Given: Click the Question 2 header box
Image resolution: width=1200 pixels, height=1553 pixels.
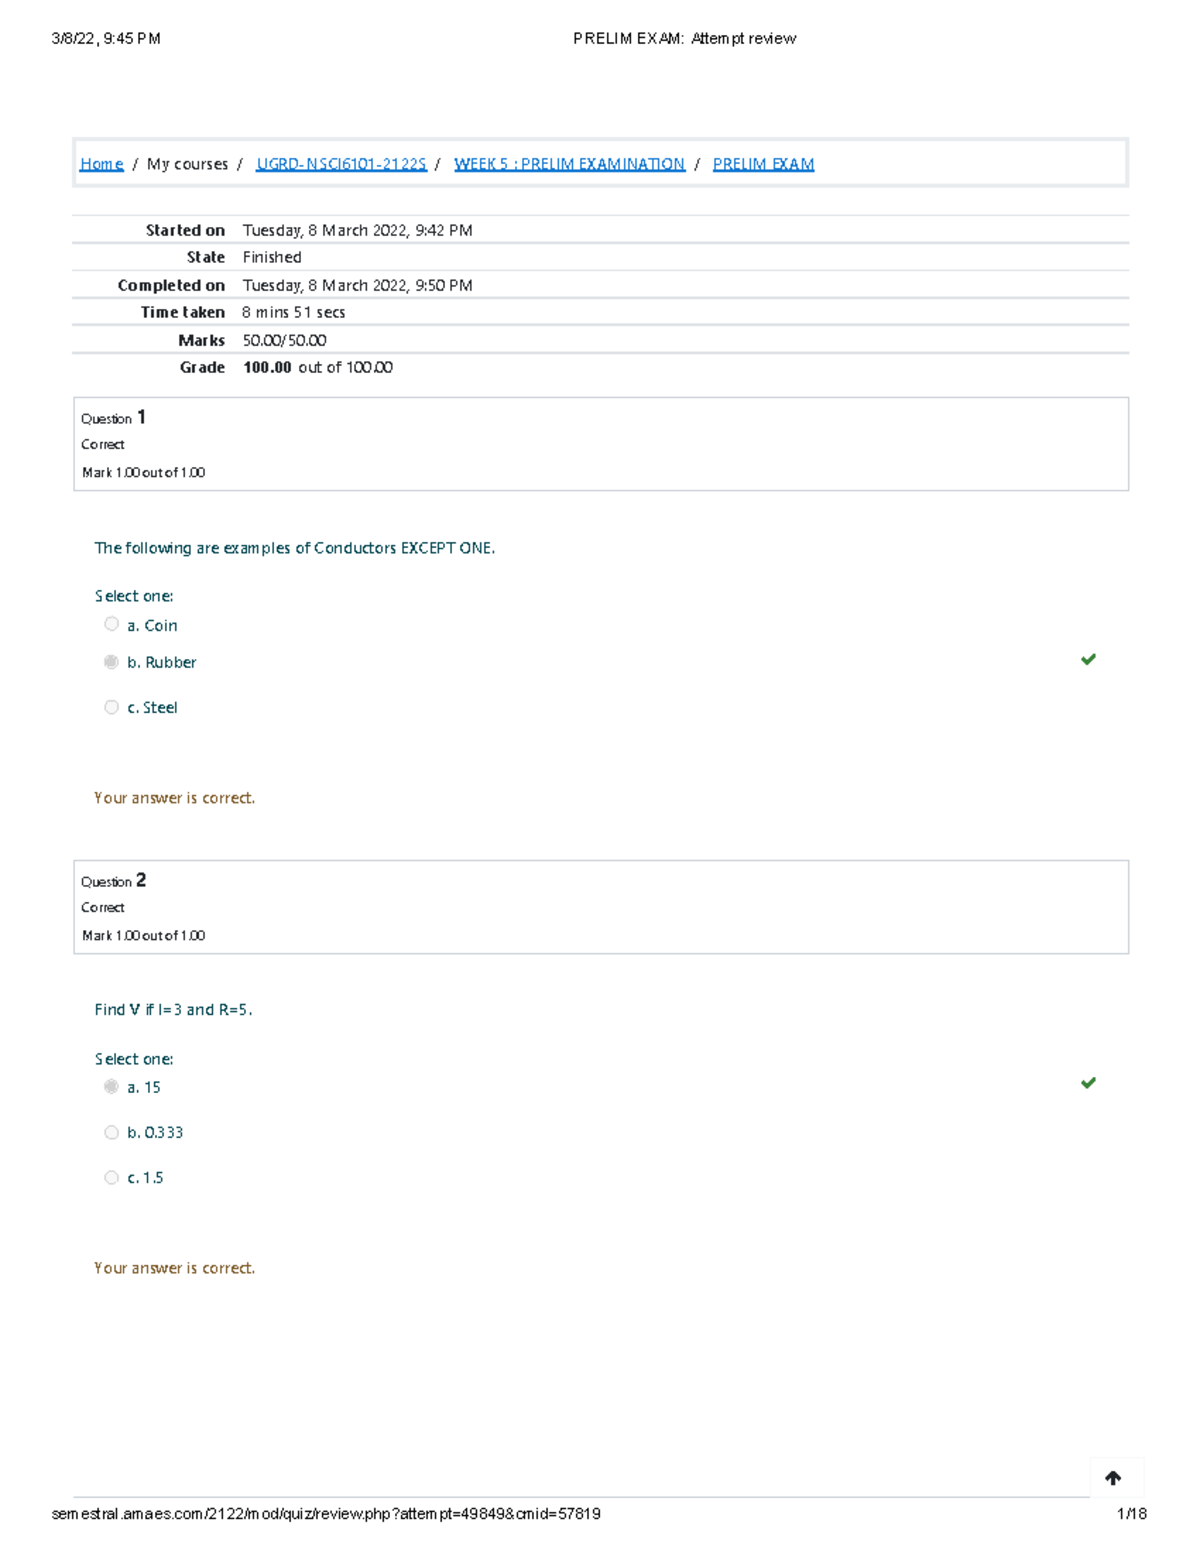Looking at the screenshot, I should 600,906.
